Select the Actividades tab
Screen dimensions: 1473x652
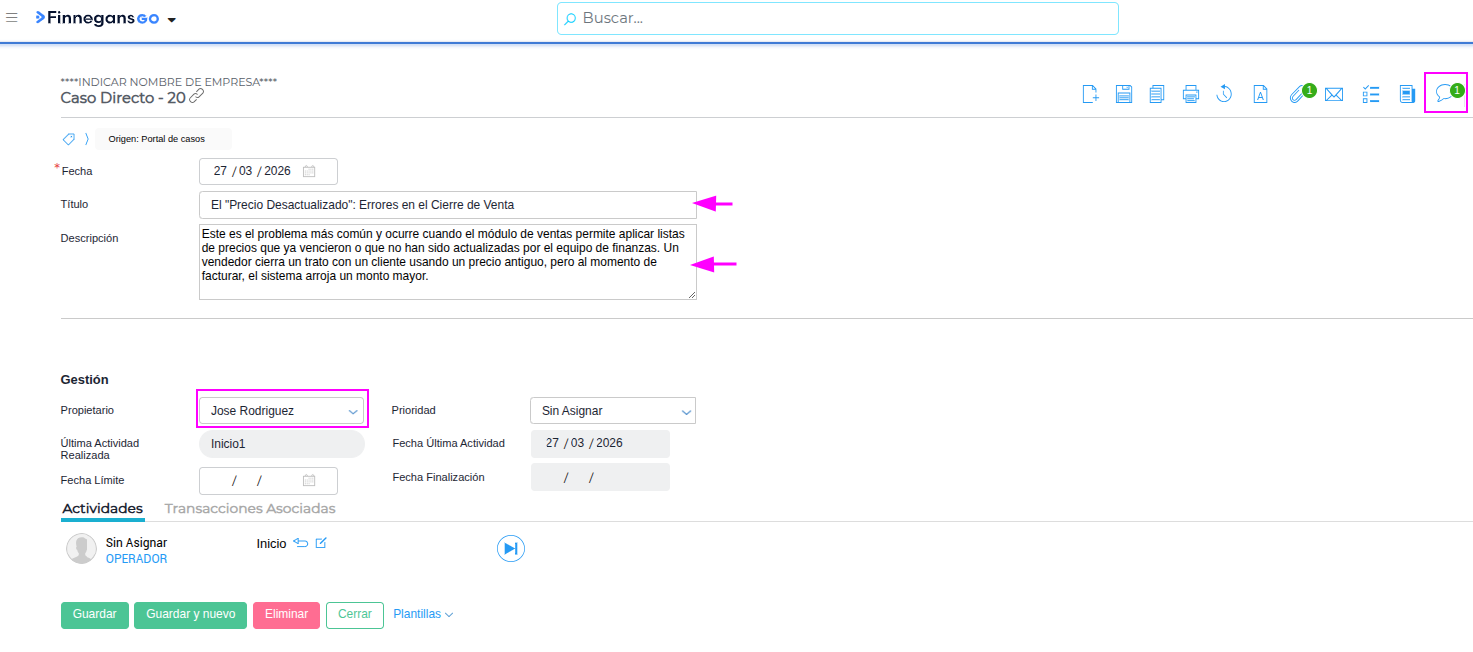tap(102, 509)
